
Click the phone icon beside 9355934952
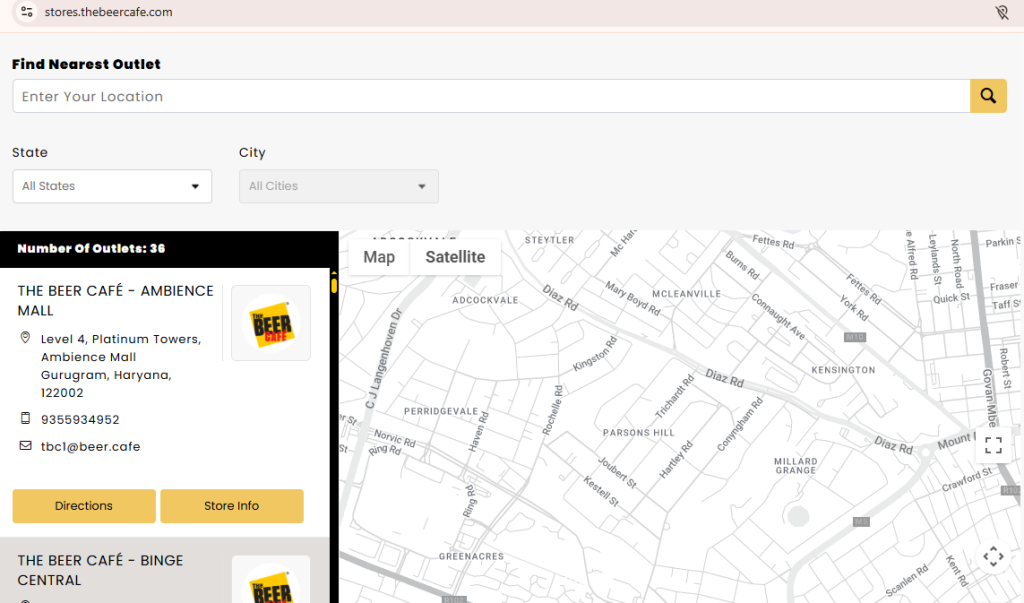coord(25,418)
